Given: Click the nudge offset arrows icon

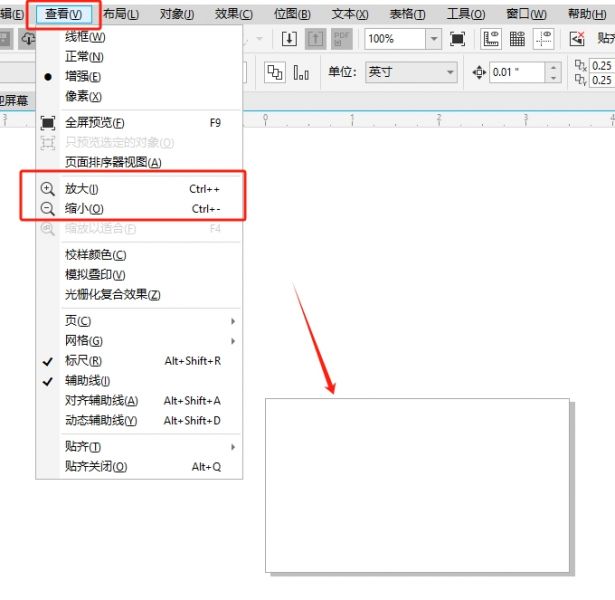Looking at the screenshot, I should [x=479, y=73].
